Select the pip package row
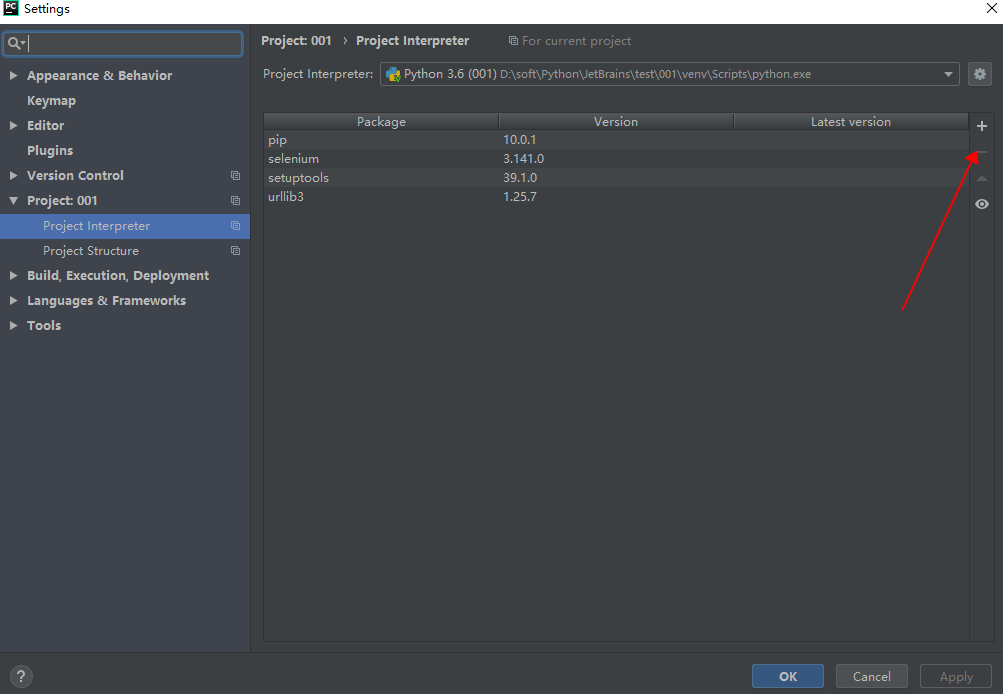 616,139
